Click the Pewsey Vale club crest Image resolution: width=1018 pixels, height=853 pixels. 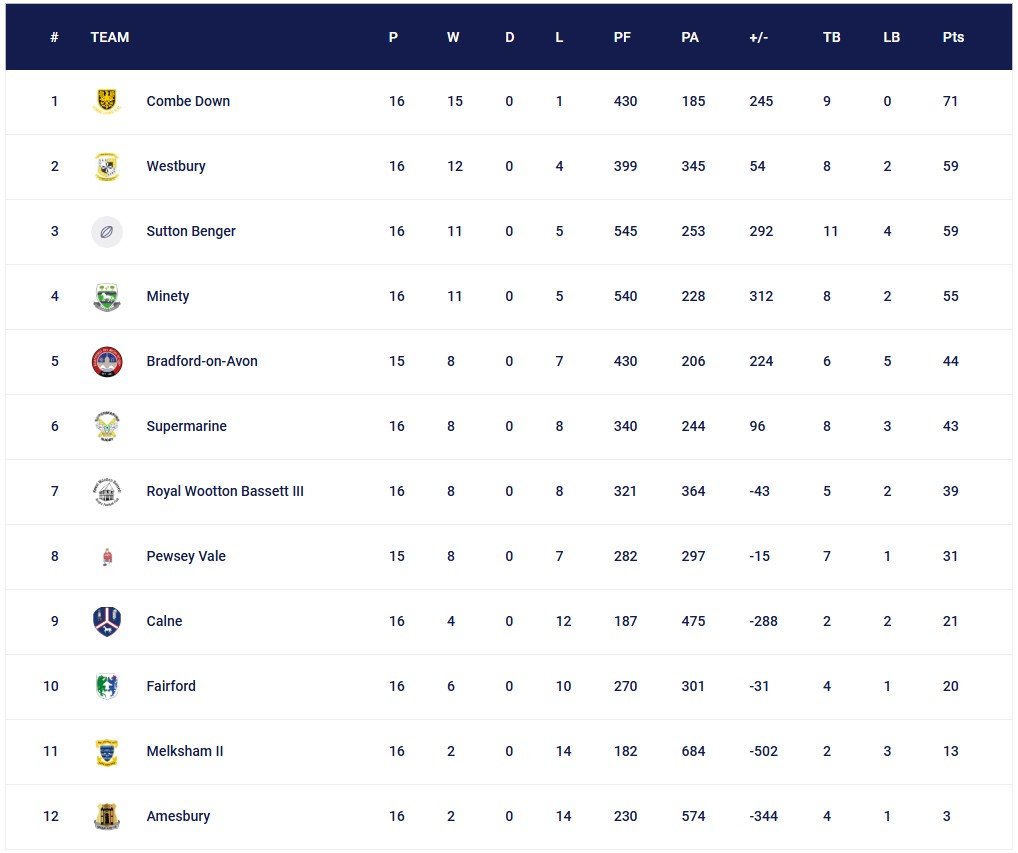click(107, 557)
